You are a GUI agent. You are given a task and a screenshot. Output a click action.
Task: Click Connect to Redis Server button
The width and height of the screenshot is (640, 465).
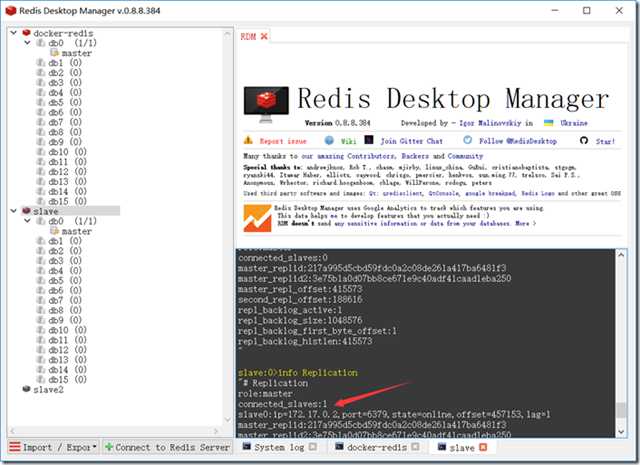point(167,447)
